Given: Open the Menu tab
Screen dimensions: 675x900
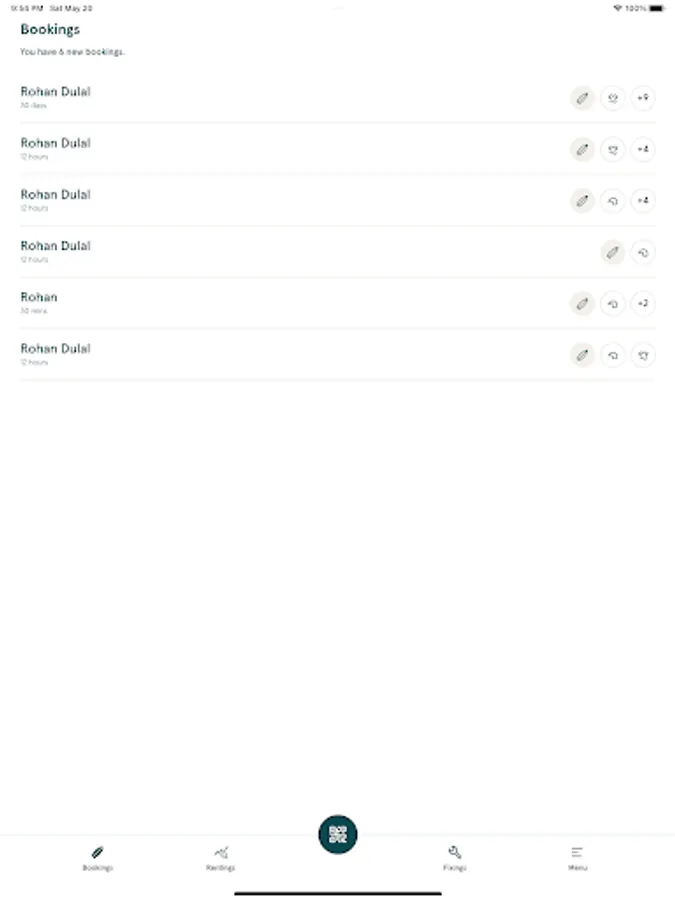Looking at the screenshot, I should tap(577, 857).
